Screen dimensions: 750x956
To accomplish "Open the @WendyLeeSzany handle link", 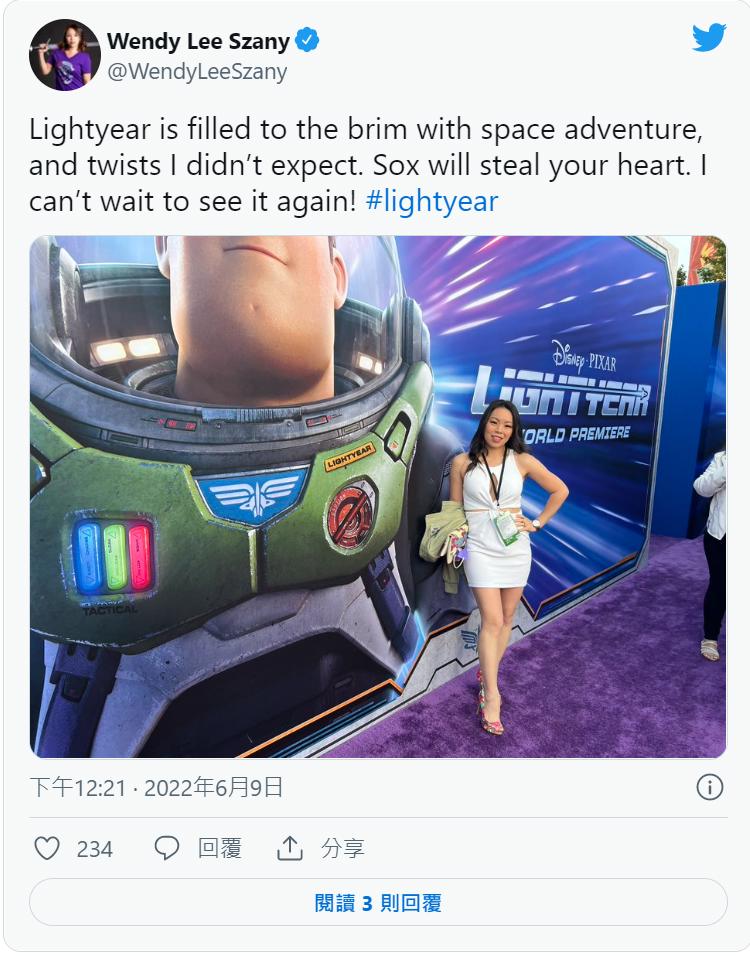I will pos(197,72).
